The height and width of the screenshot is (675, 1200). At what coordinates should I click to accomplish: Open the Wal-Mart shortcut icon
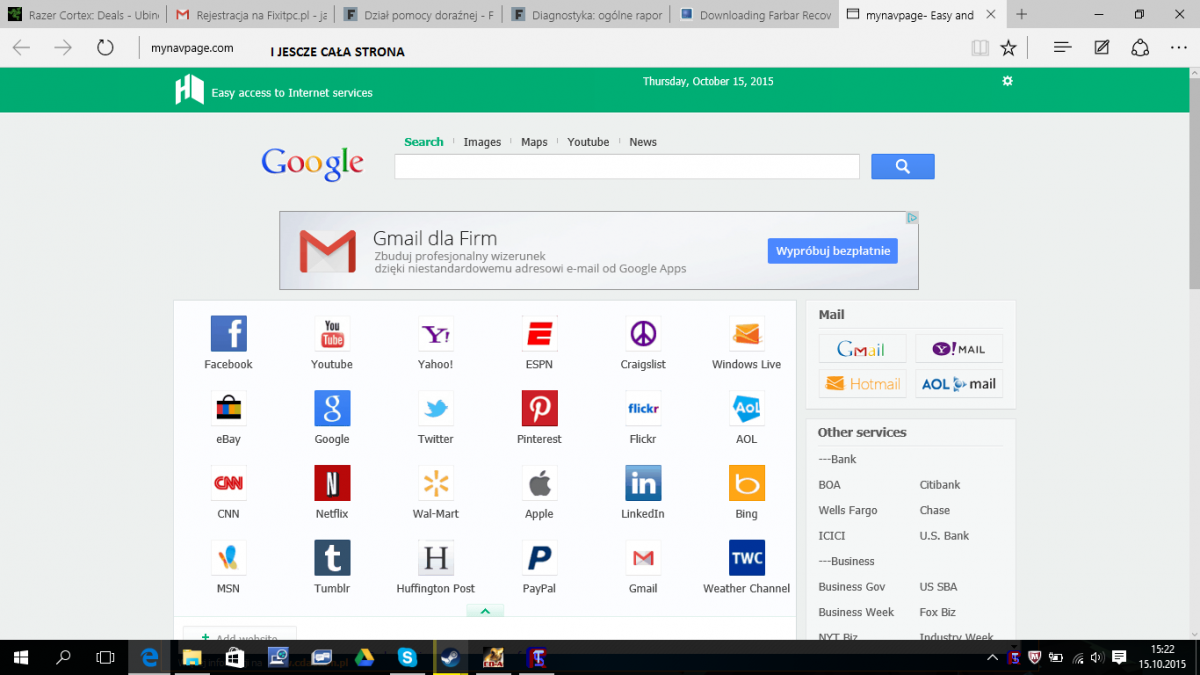click(x=436, y=483)
